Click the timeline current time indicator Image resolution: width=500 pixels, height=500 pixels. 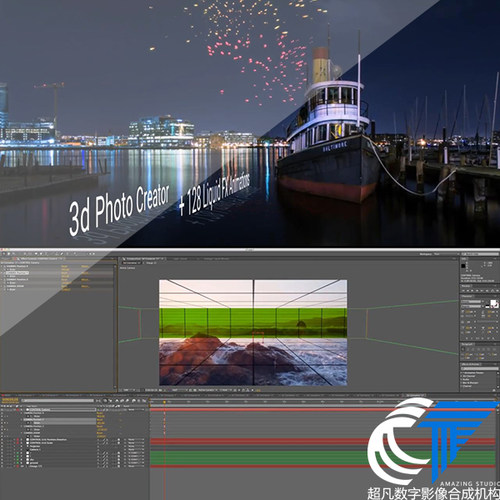[164, 402]
